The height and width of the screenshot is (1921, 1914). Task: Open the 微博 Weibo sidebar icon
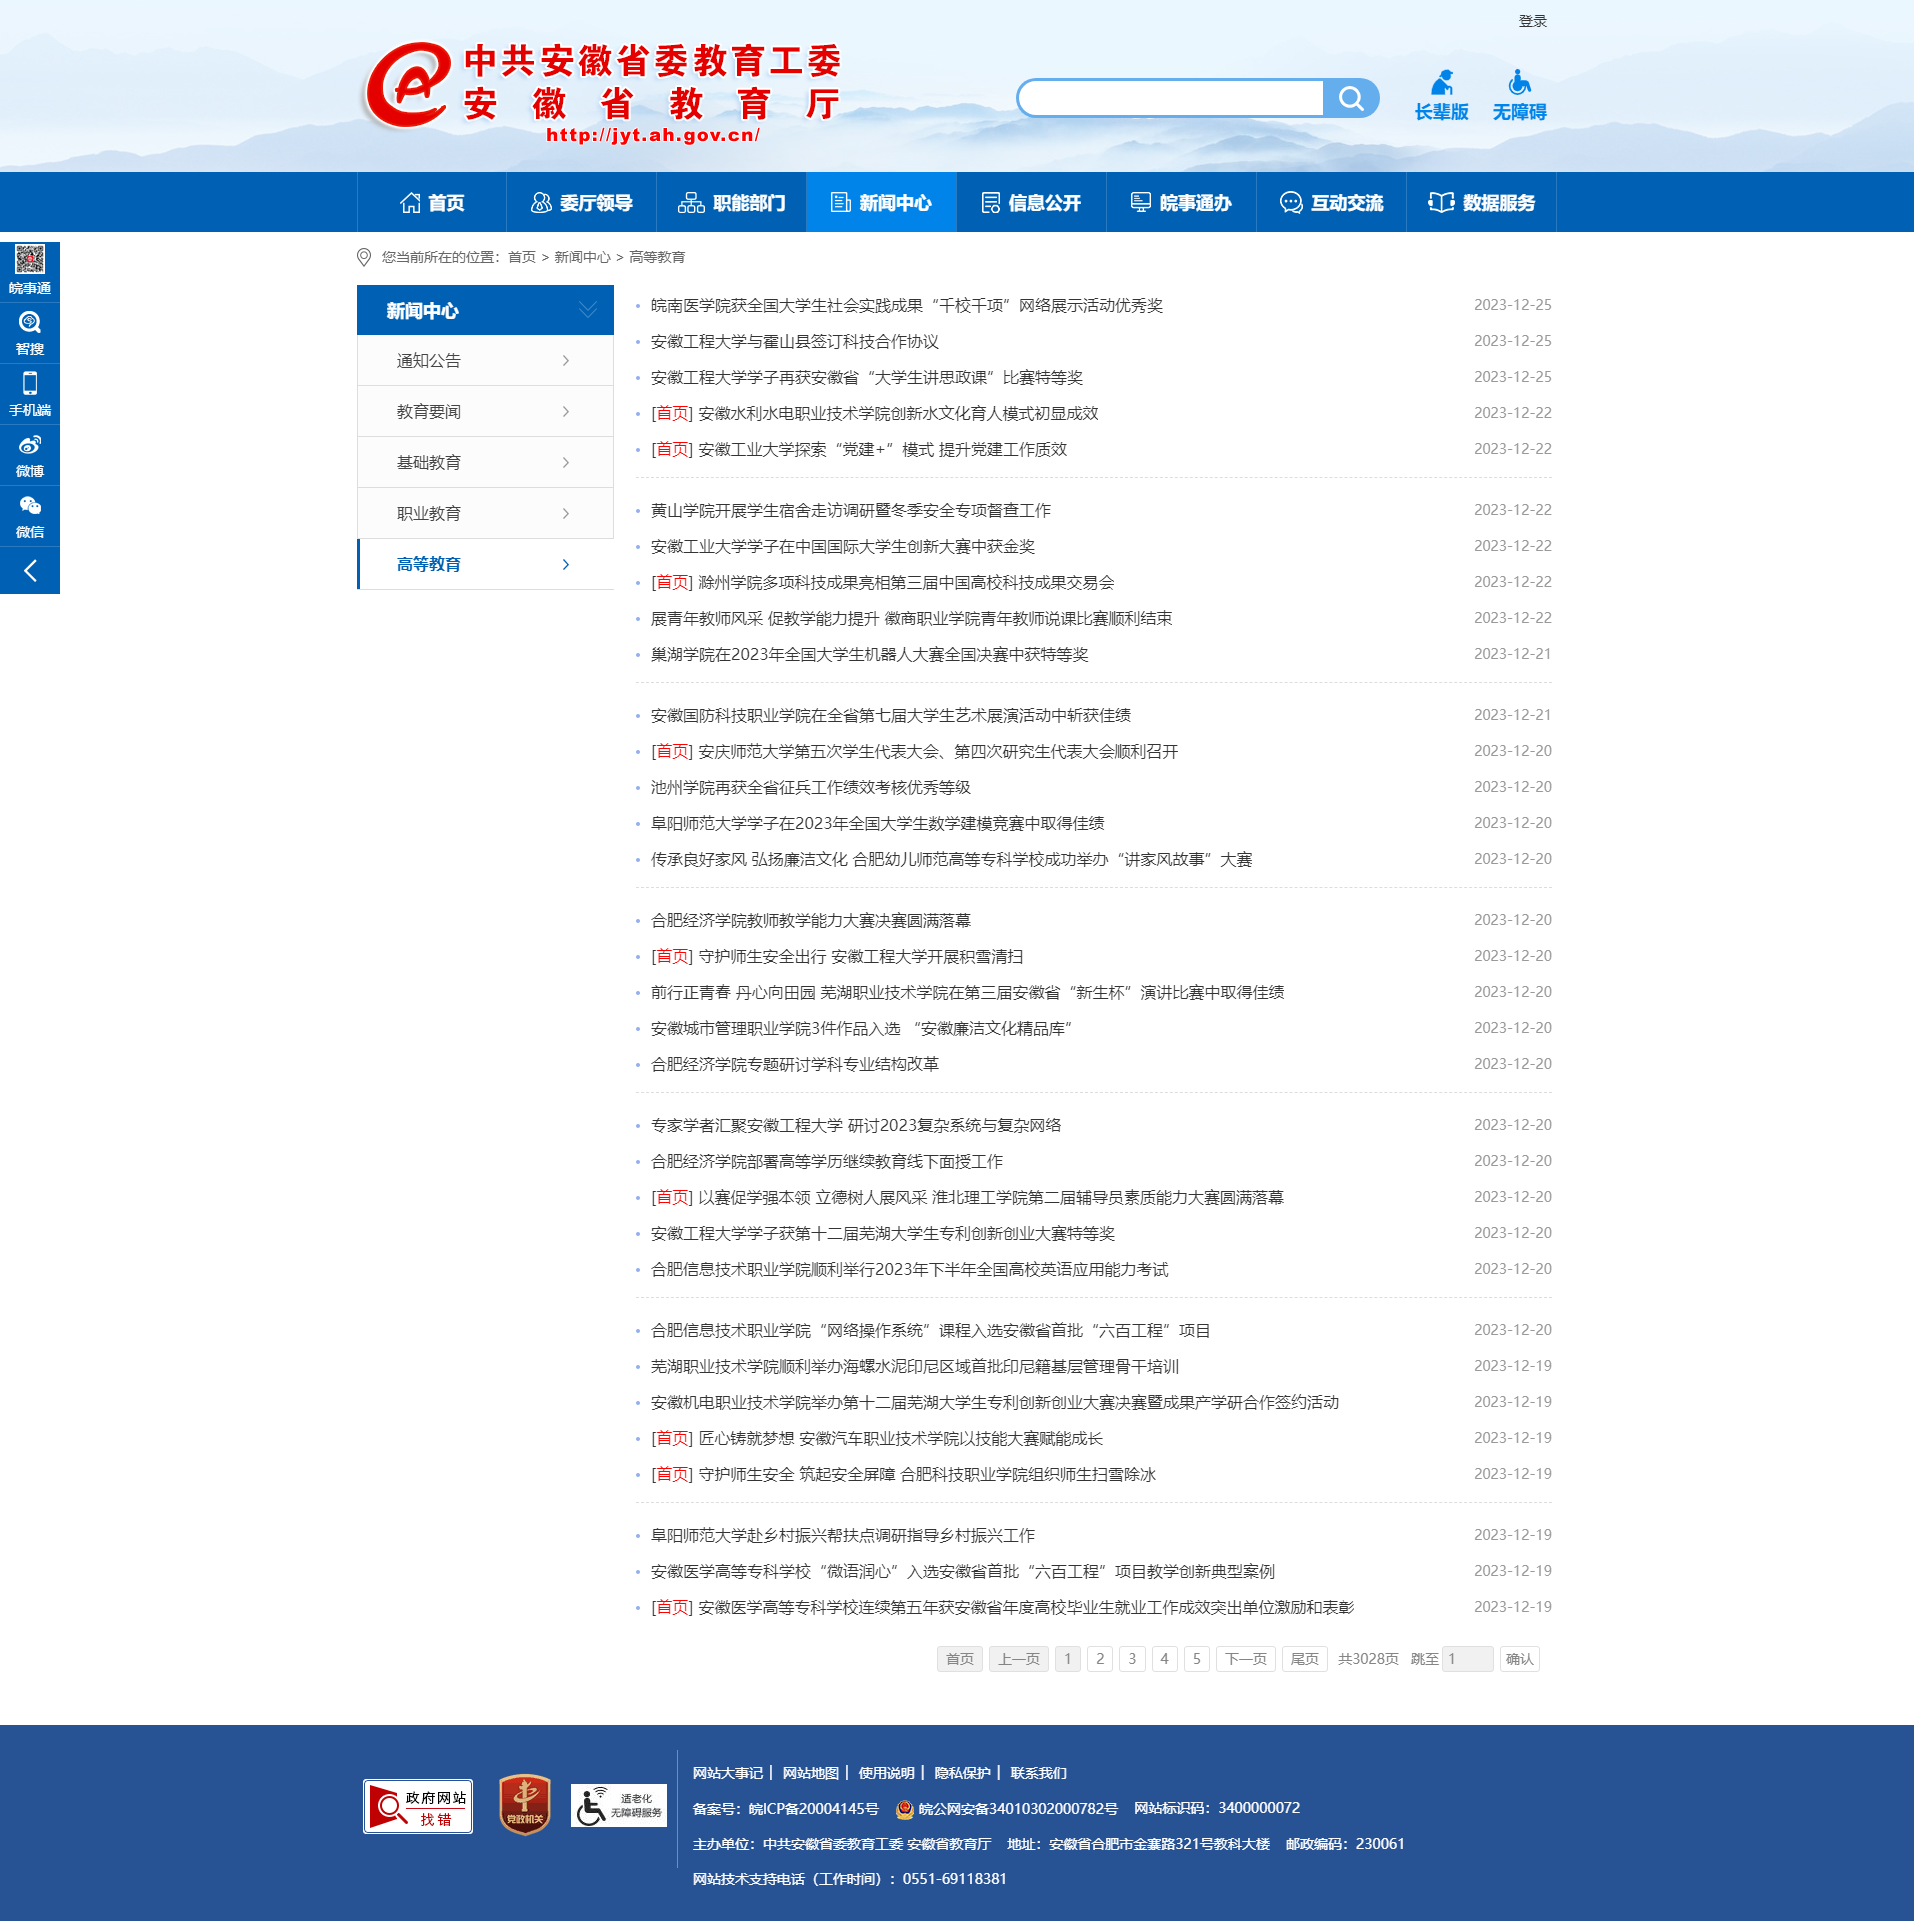[30, 455]
